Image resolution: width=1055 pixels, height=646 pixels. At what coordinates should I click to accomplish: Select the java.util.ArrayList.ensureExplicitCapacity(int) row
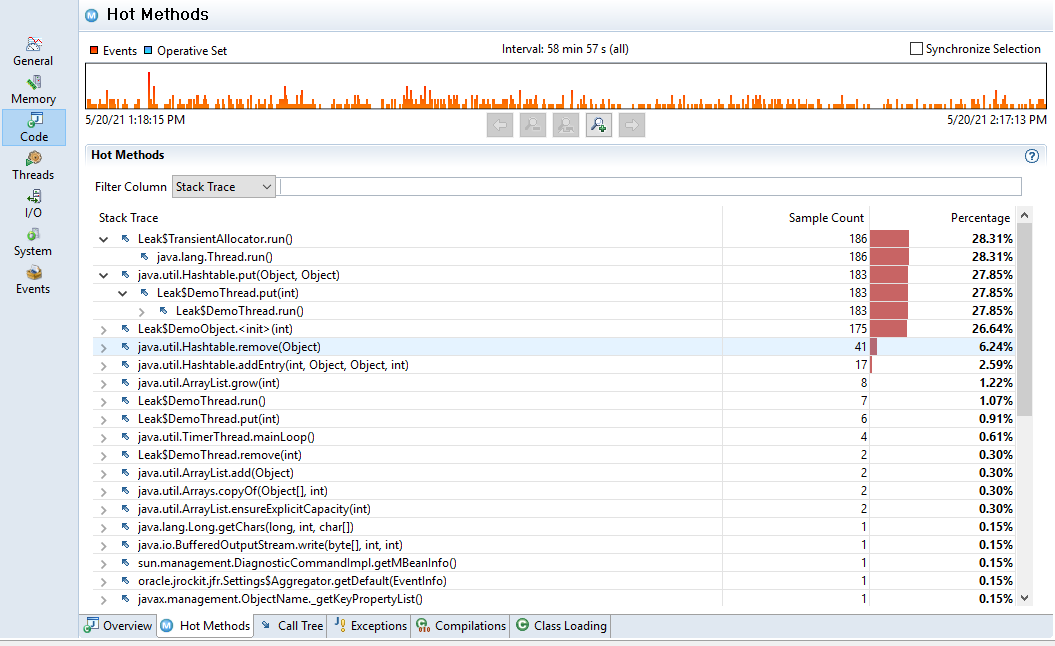point(553,509)
